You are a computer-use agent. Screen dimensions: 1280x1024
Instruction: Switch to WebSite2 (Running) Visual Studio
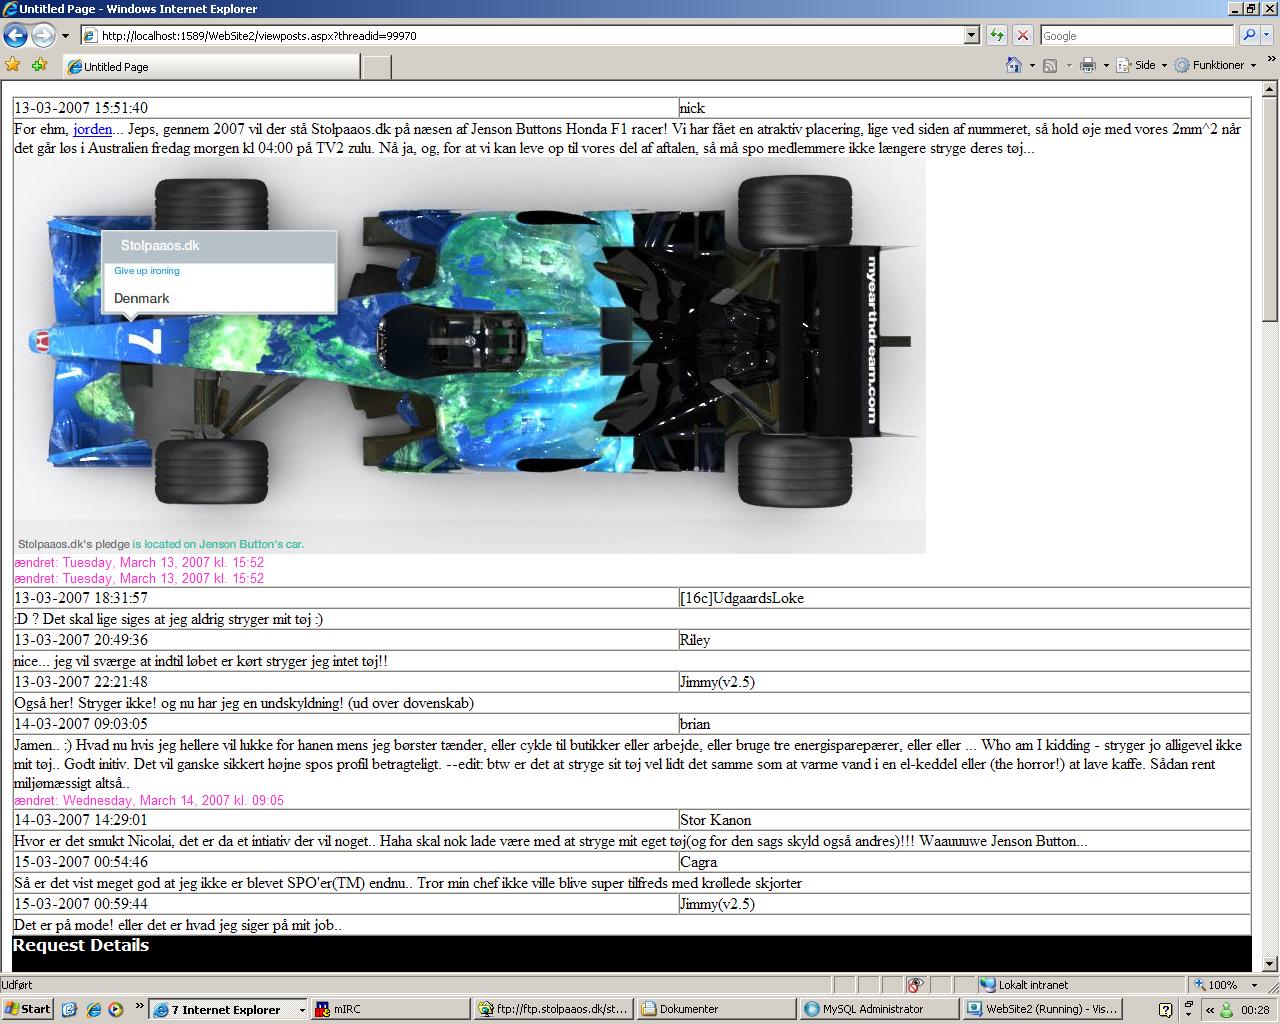[1042, 1009]
